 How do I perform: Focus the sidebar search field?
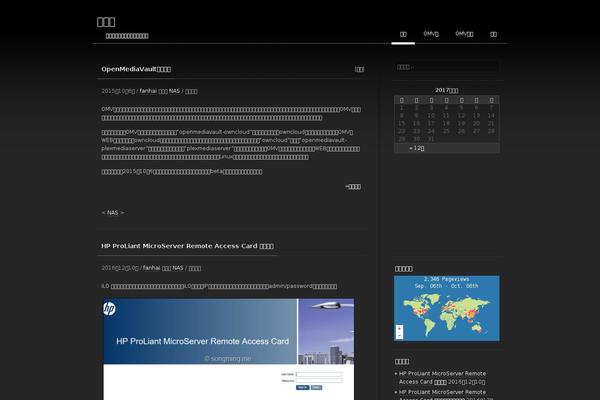446,67
